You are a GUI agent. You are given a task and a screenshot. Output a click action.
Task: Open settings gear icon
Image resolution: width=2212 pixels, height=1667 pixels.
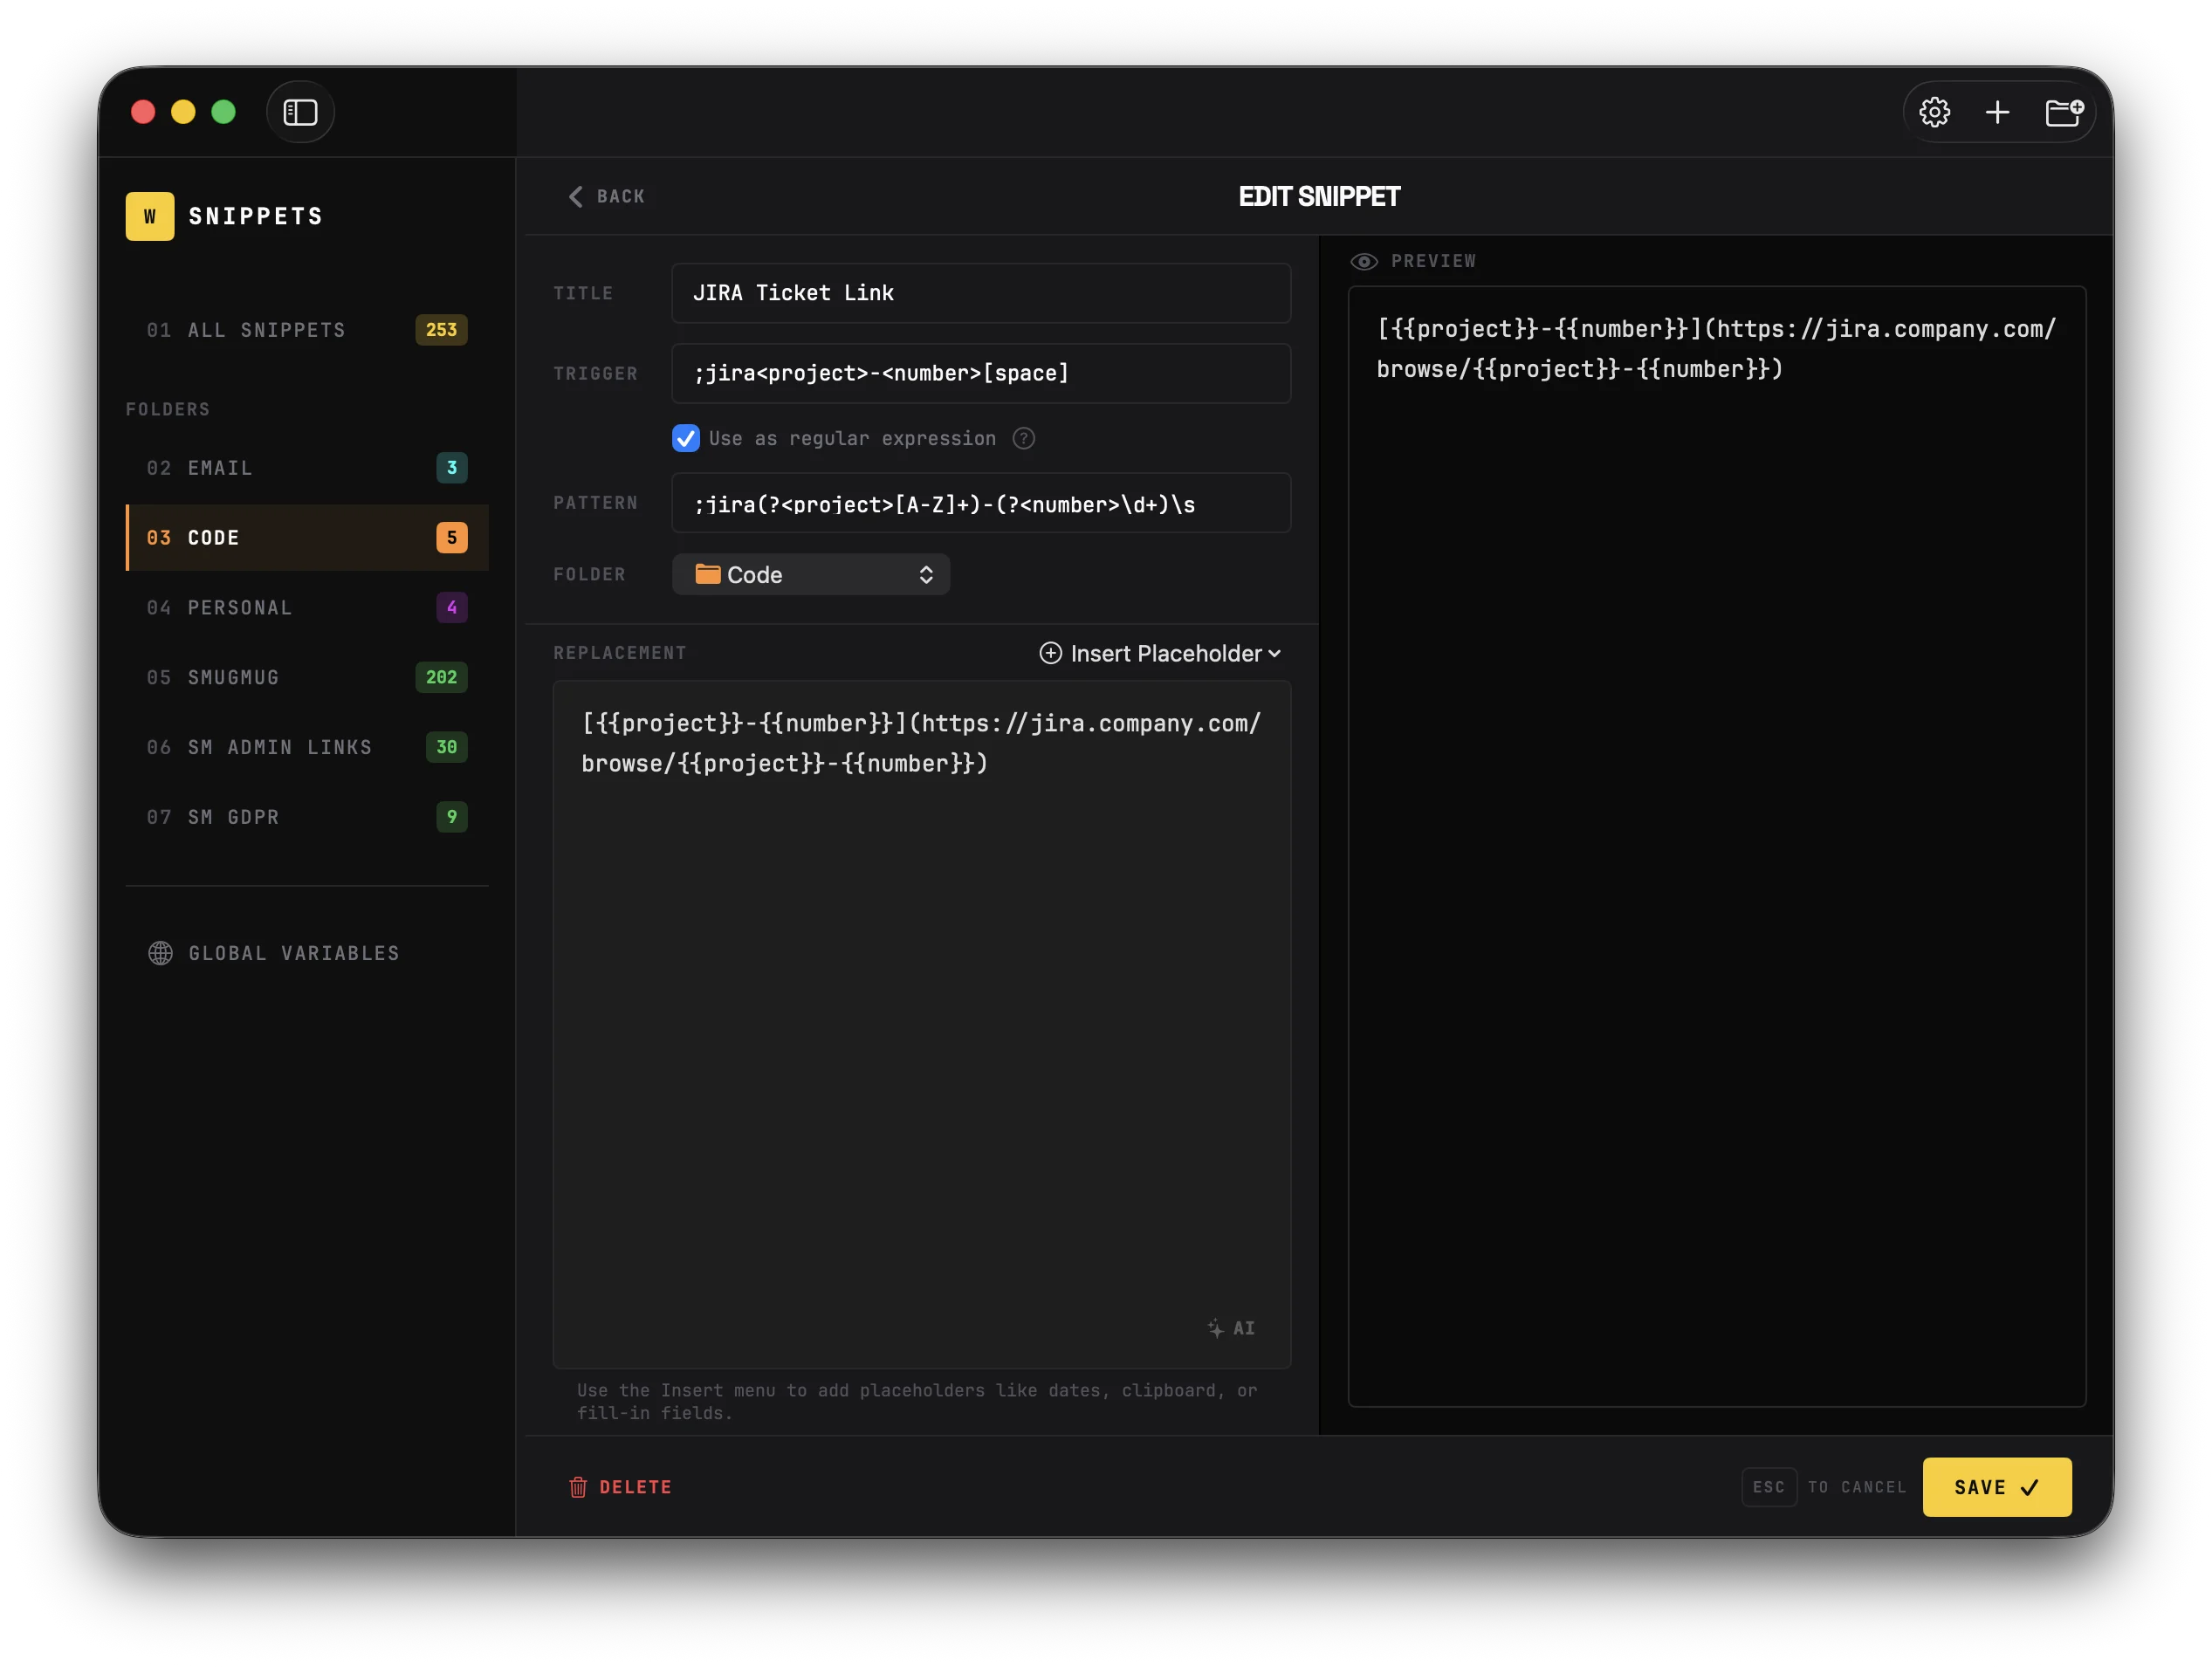pyautogui.click(x=1934, y=112)
